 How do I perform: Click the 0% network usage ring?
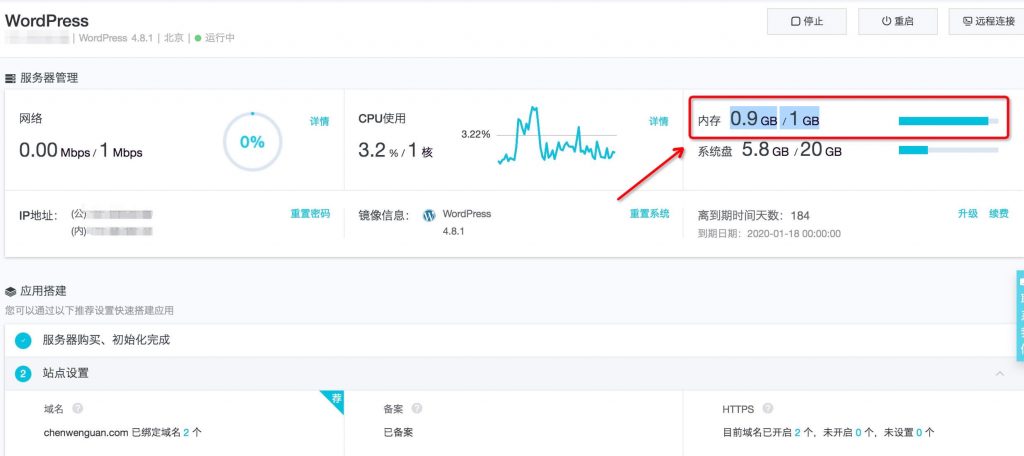pyautogui.click(x=253, y=142)
